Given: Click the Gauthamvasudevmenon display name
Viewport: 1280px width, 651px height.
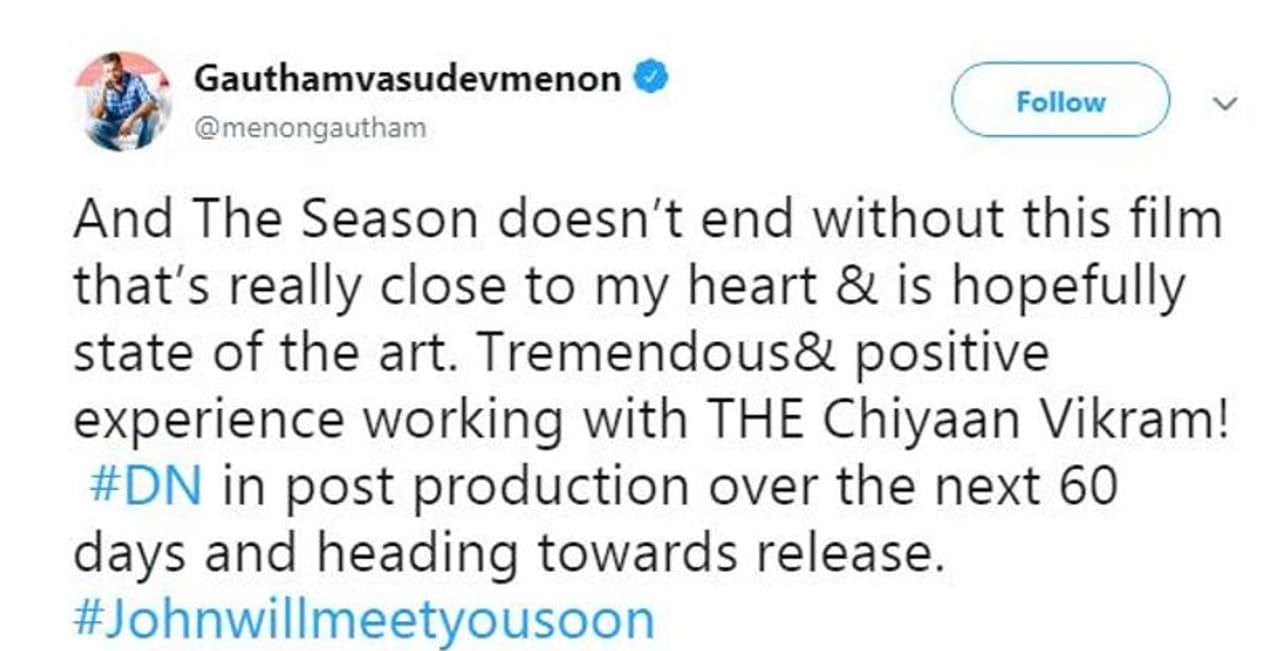Looking at the screenshot, I should click(x=407, y=79).
